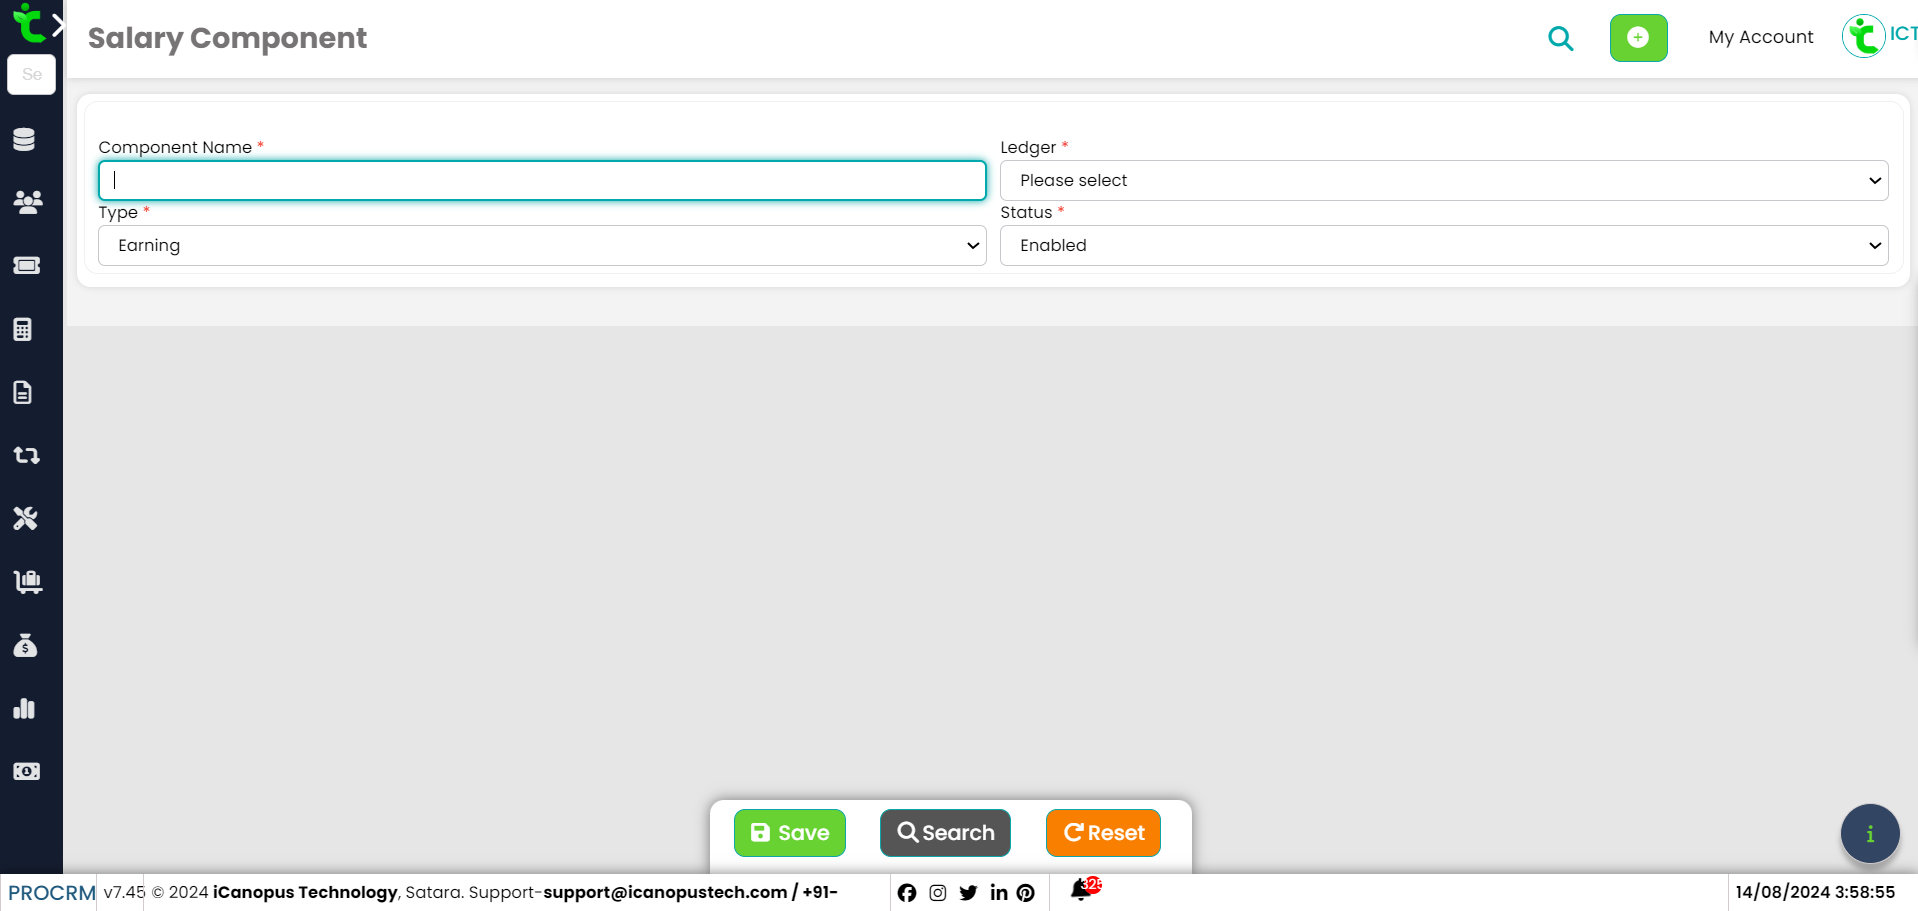The width and height of the screenshot is (1918, 911).
Task: Open the users group sidebar icon
Action: pos(27,202)
